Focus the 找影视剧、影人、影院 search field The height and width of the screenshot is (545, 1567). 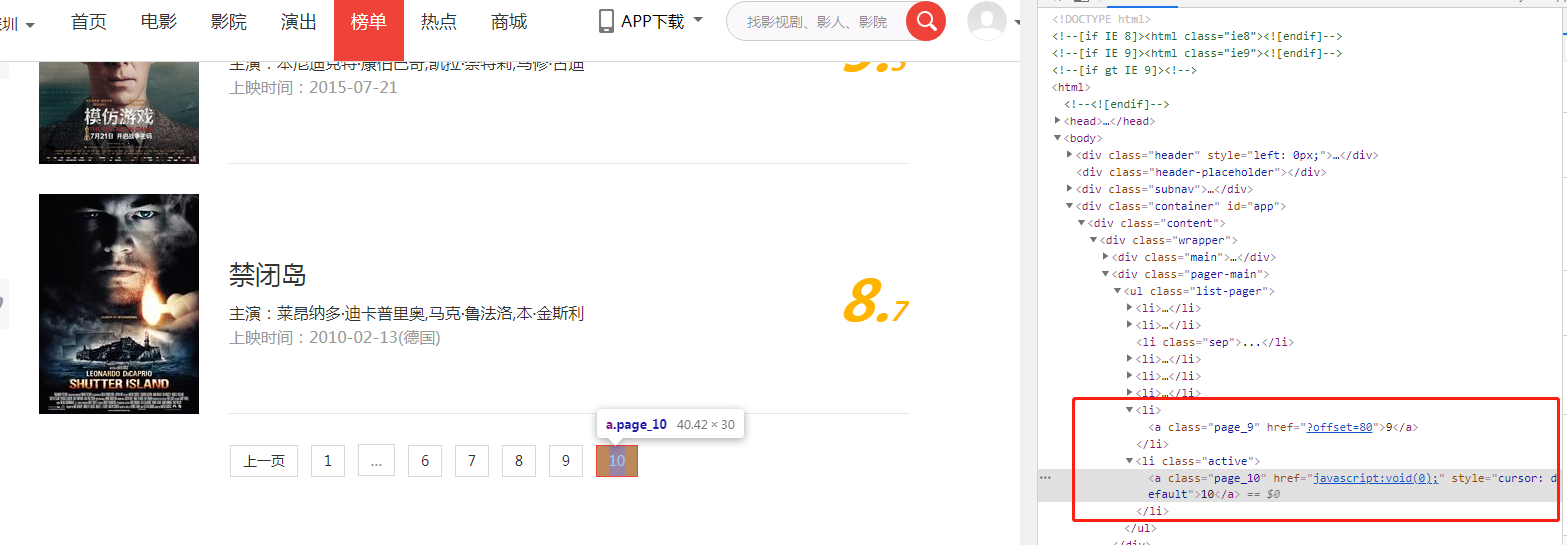coord(816,22)
